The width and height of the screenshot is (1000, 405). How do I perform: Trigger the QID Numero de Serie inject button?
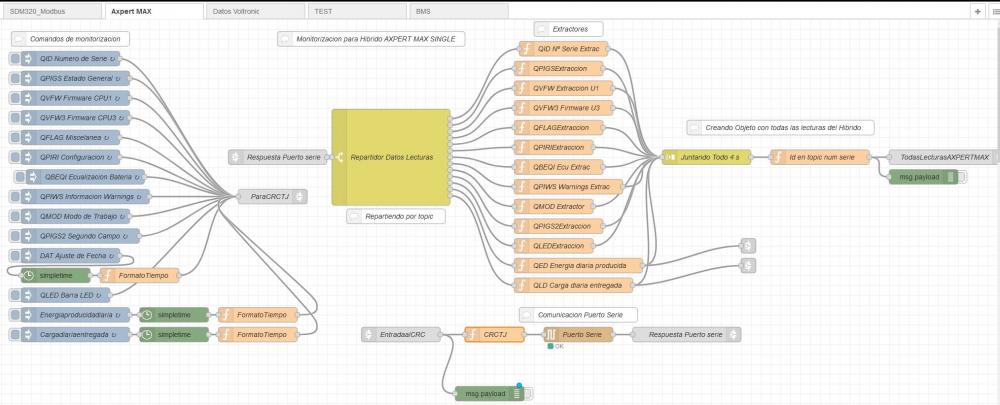tap(15, 59)
